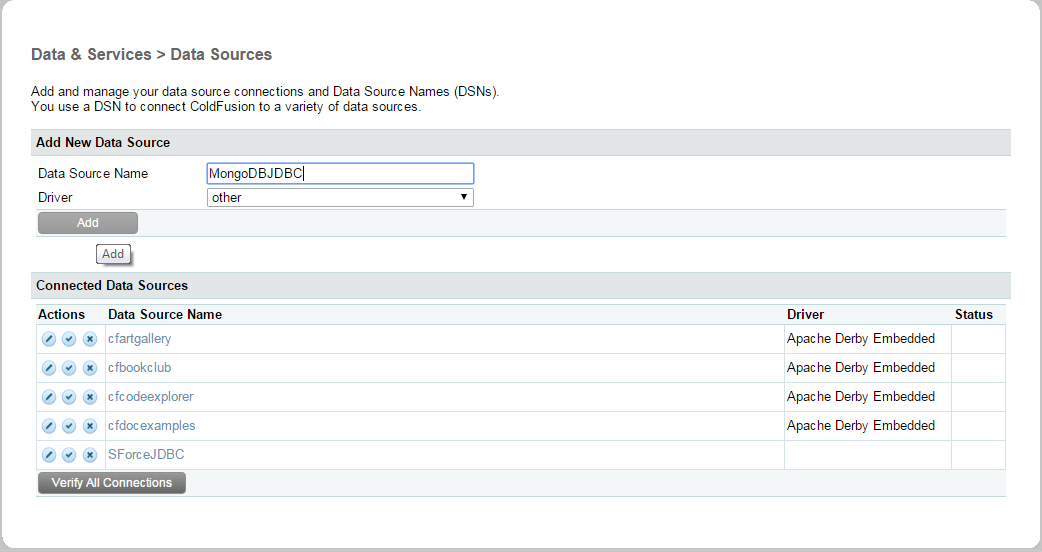
Task: Delete the SForceJDBC data source
Action: [x=89, y=456]
